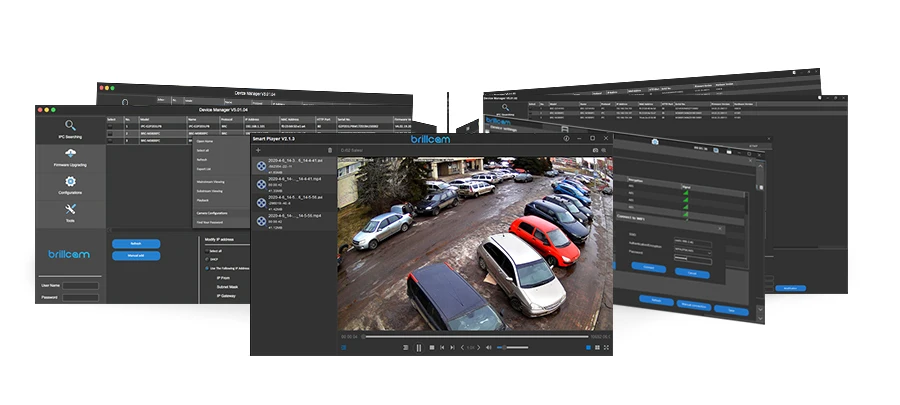Choose Camera Configurations from context menu

pyautogui.click(x=211, y=213)
